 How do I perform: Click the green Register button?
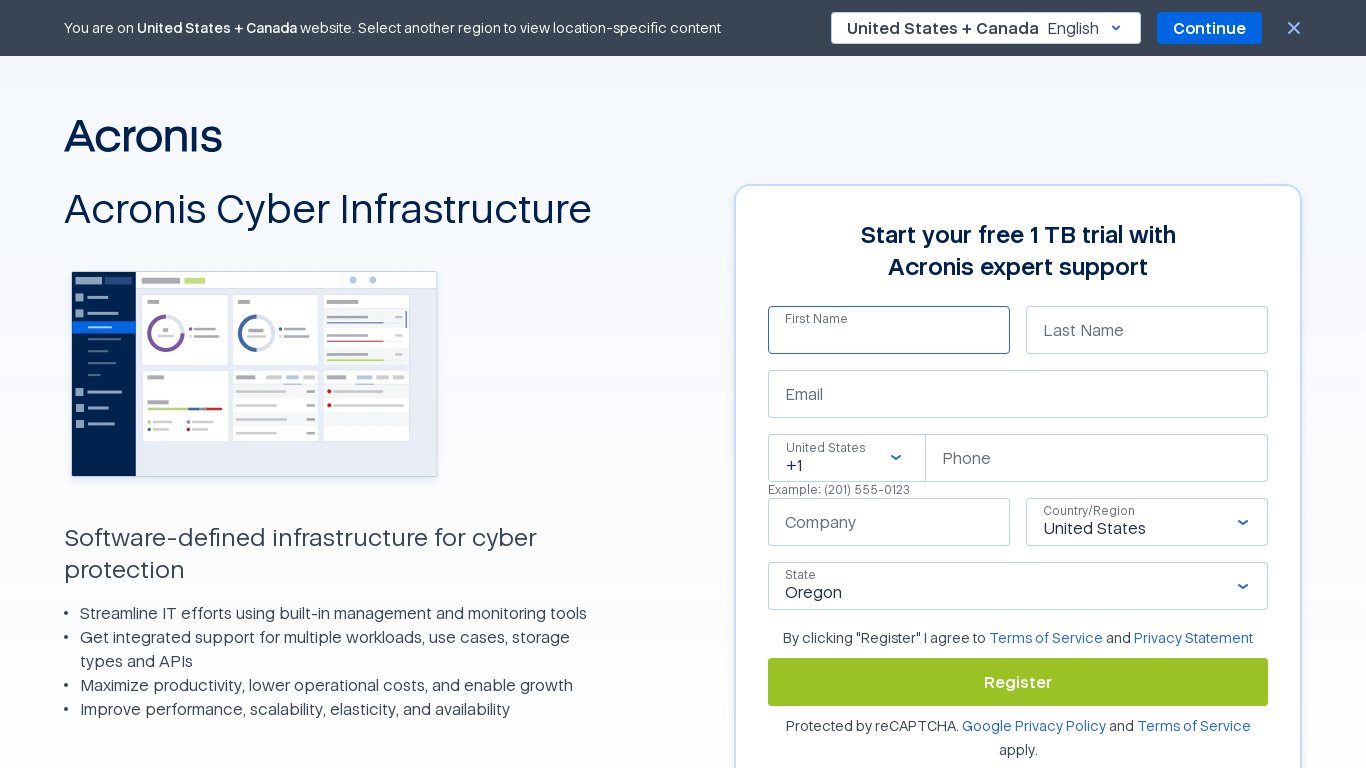click(x=1017, y=682)
